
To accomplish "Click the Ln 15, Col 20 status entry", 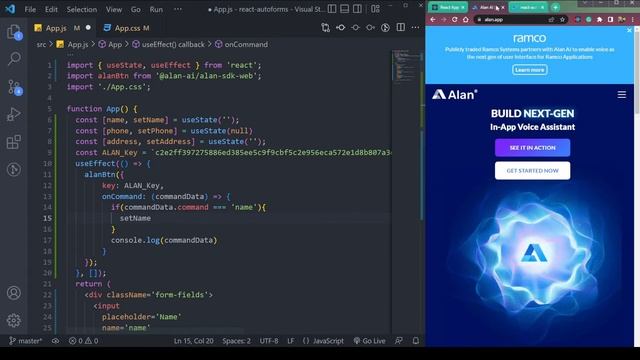I will (193, 341).
